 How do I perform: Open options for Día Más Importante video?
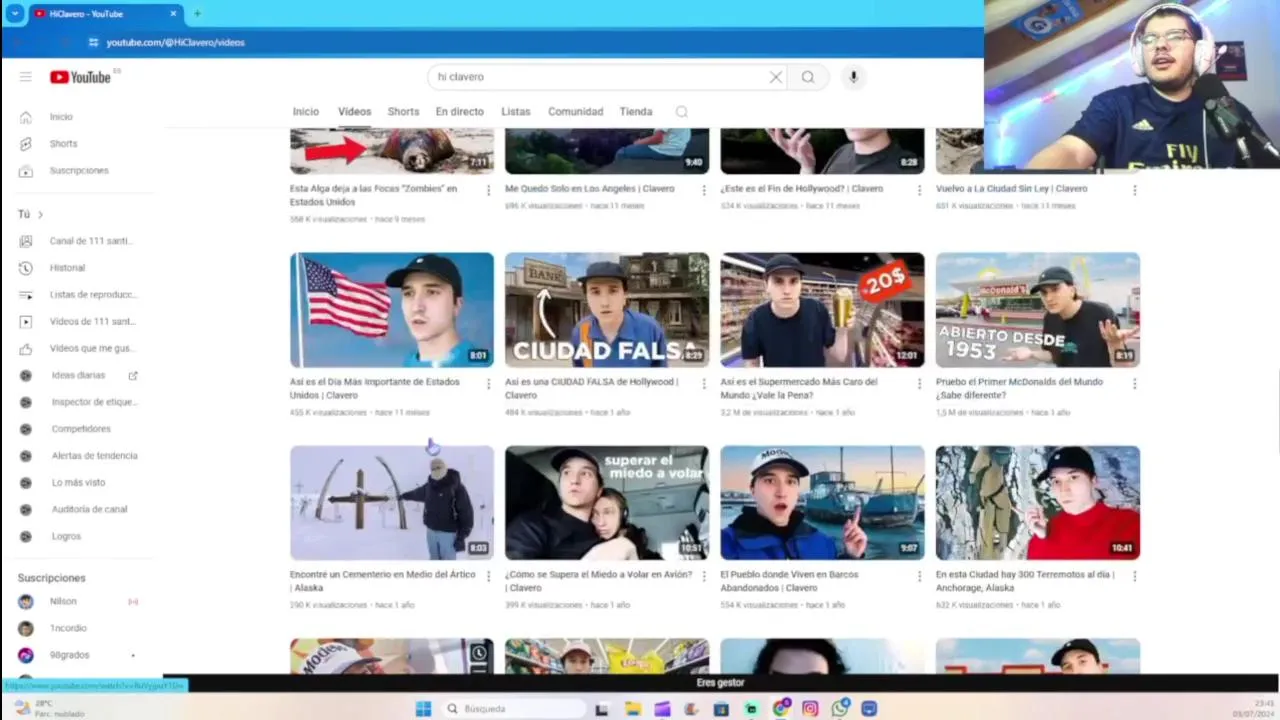coord(488,383)
